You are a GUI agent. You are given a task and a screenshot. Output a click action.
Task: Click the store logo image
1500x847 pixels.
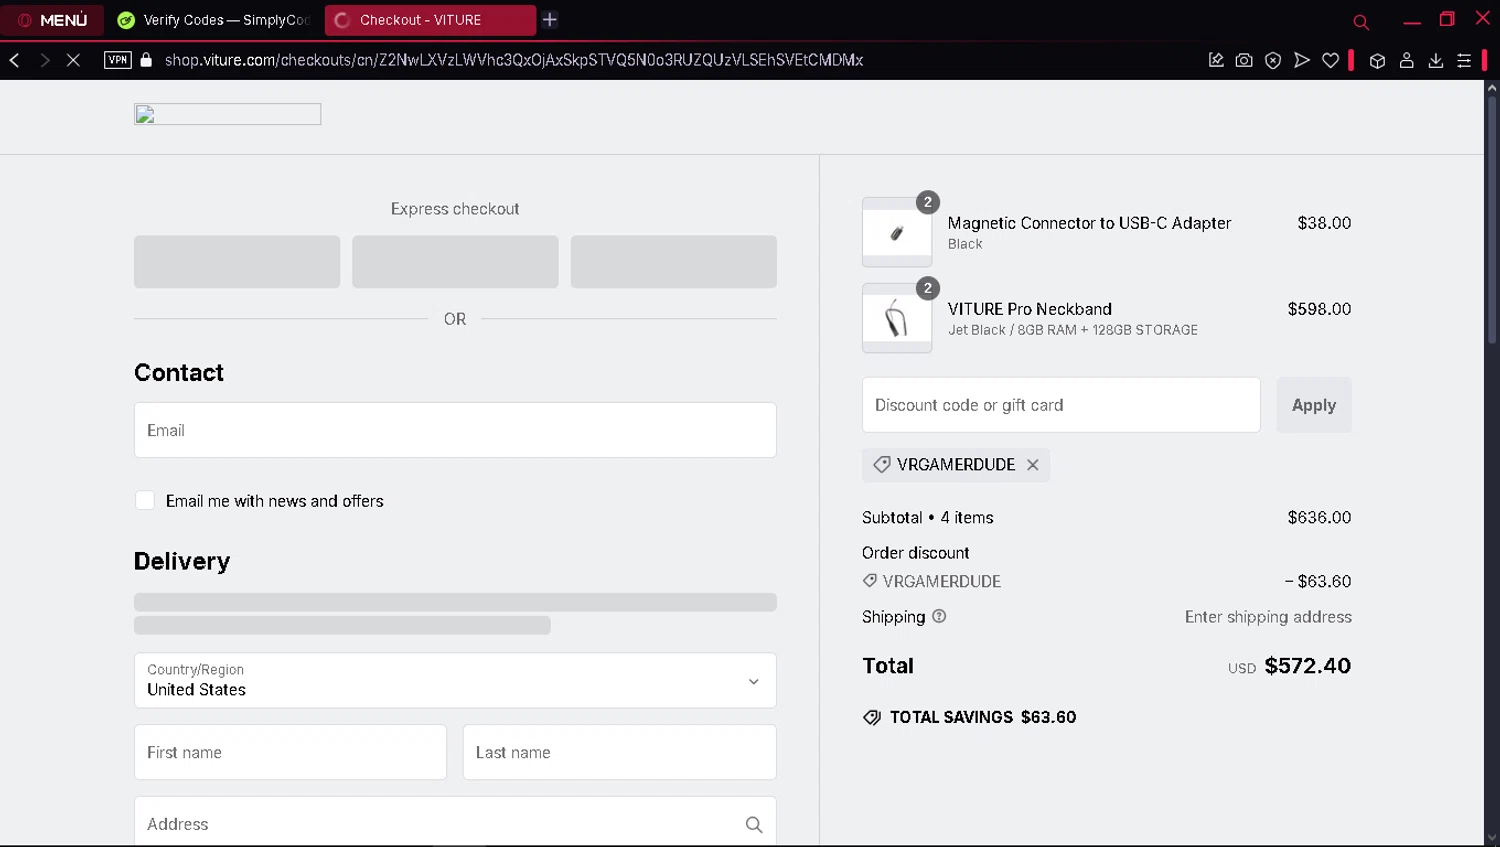(228, 114)
